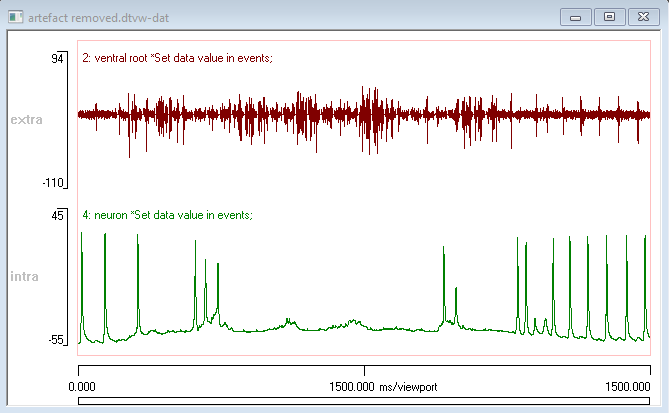The height and width of the screenshot is (413, 669).
Task: Click the dark red ventral root trace
Action: click(x=300, y=115)
